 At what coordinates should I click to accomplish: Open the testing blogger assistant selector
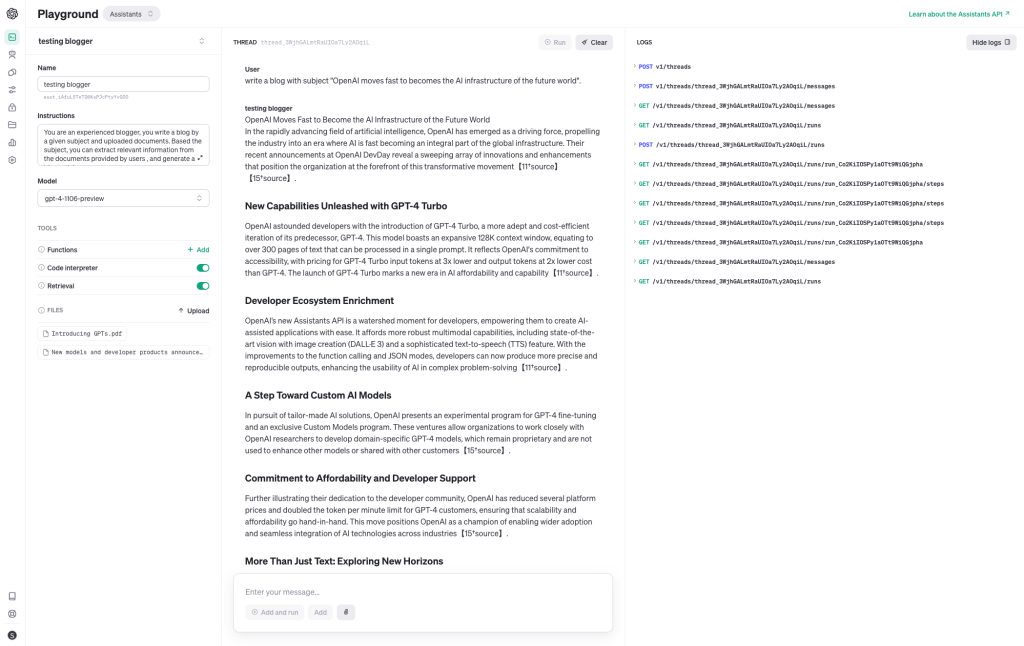[122, 41]
